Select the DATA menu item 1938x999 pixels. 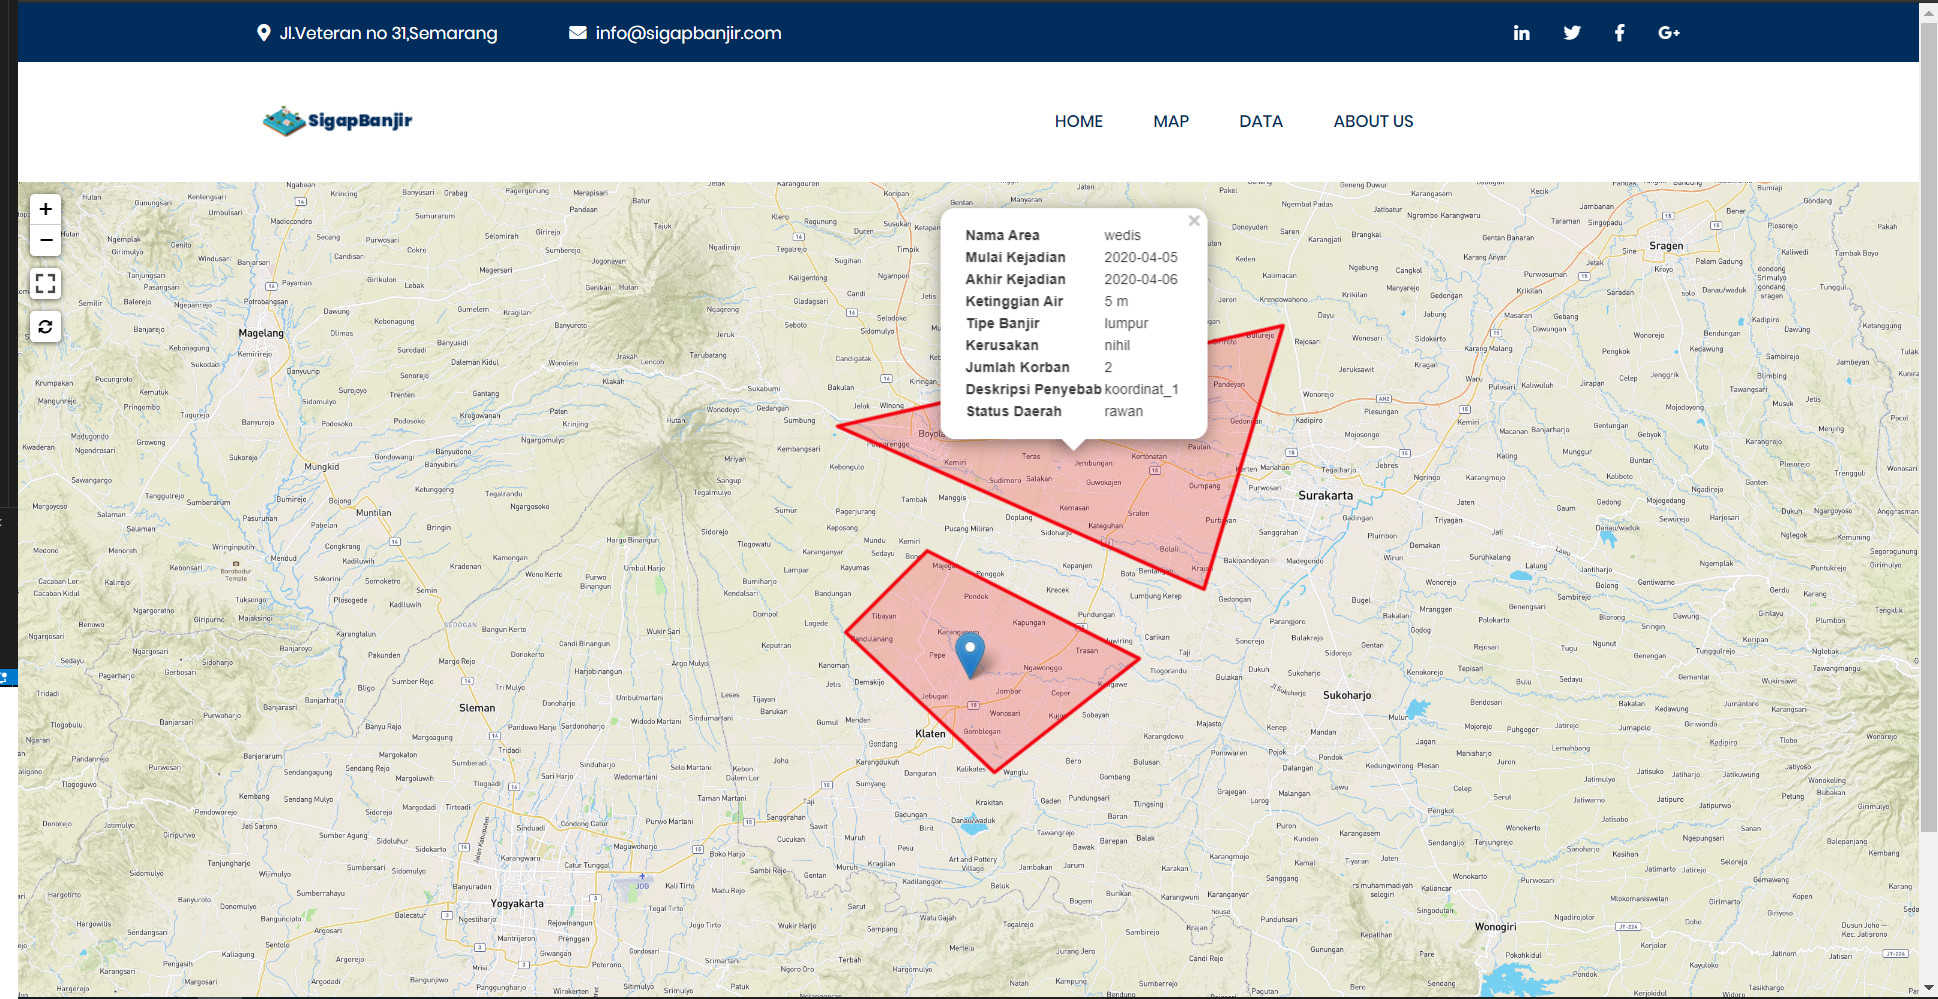(1260, 121)
